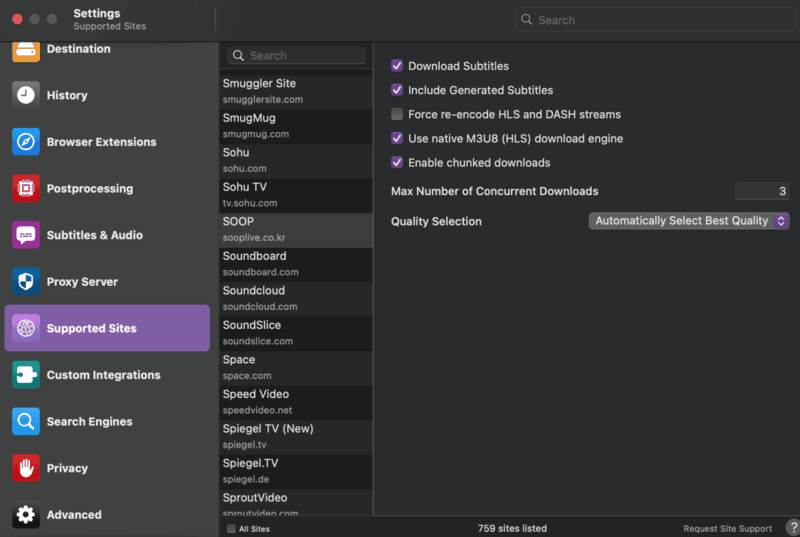Select the SOOP sooplive.co.kr row

(296, 230)
